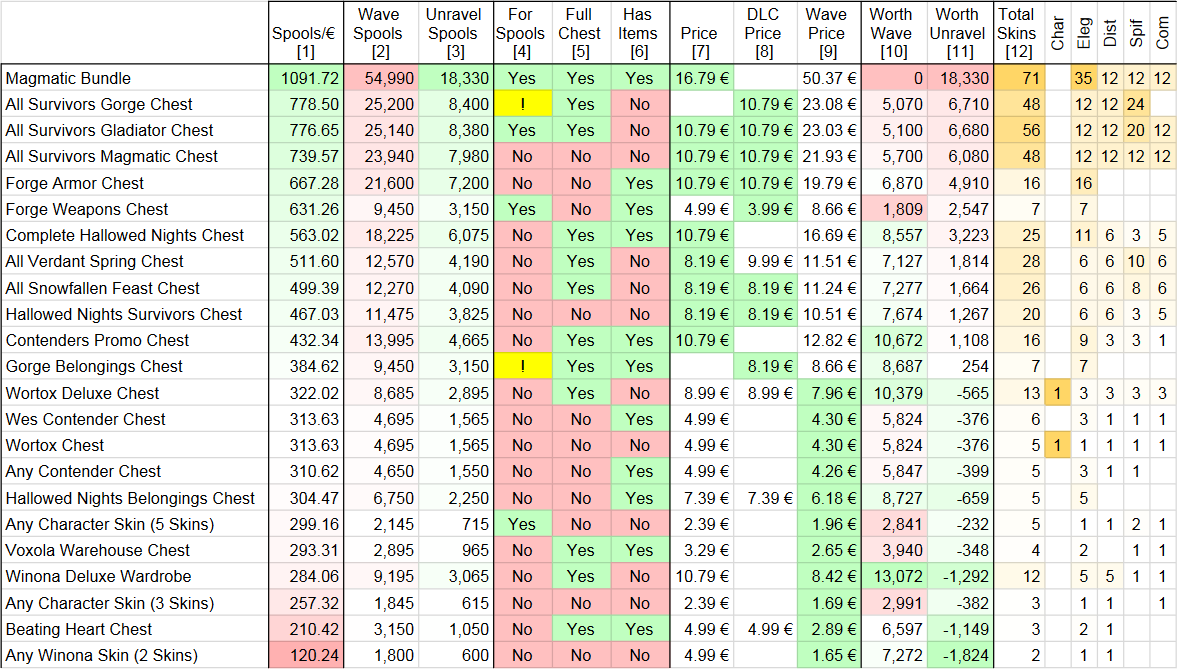Image resolution: width=1177 pixels, height=669 pixels.
Task: Click the Spools/€ column header
Action: tap(306, 33)
